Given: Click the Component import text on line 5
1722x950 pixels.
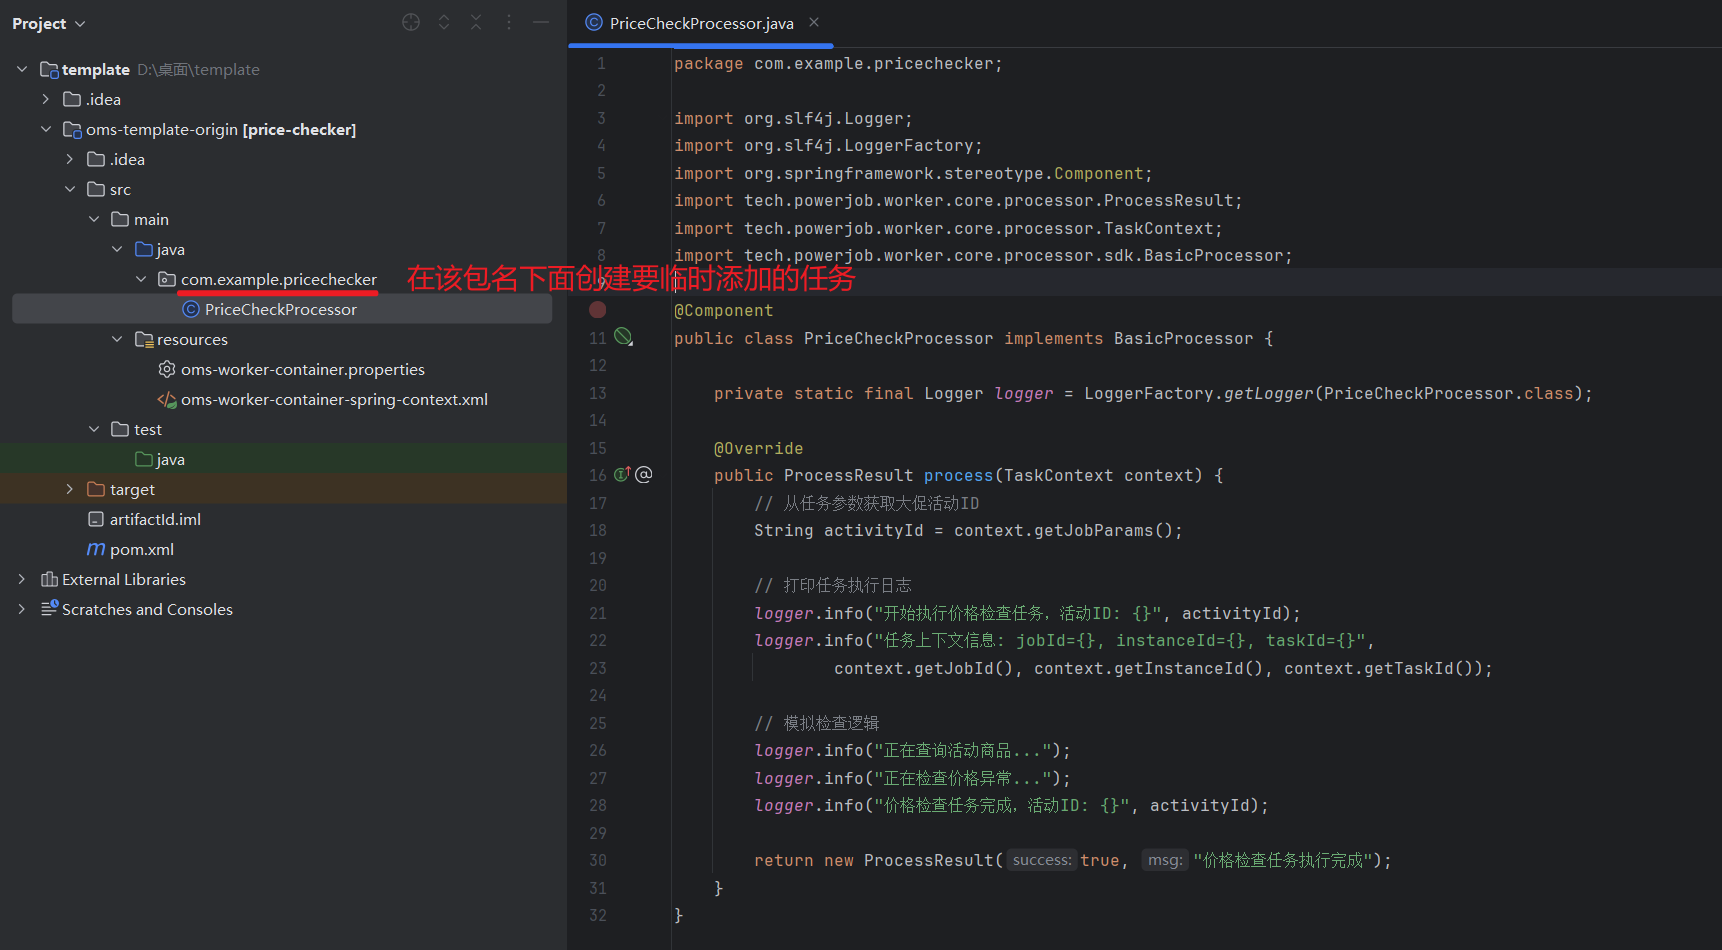Looking at the screenshot, I should point(1098,173).
